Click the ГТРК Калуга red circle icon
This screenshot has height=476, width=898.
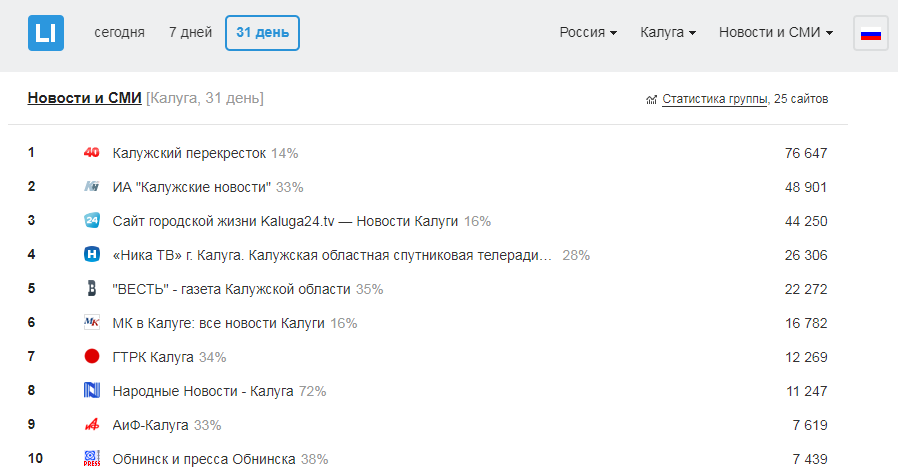[x=92, y=357]
